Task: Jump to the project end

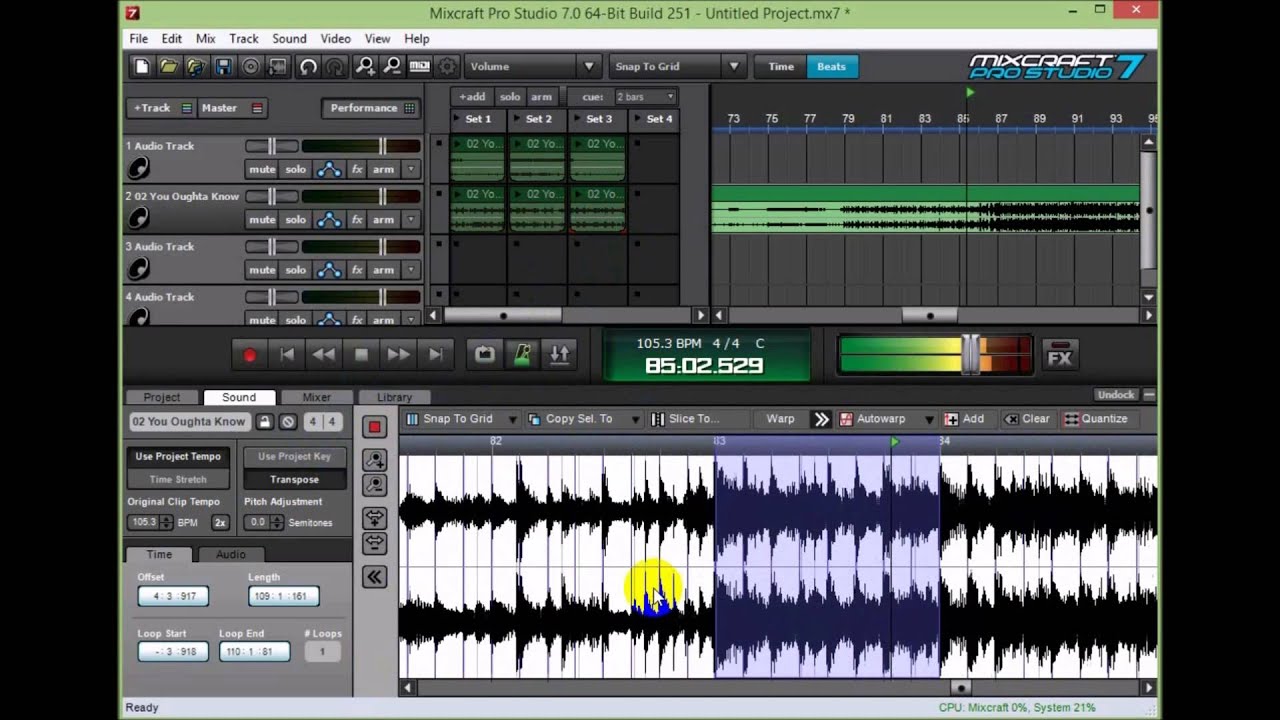Action: coord(436,355)
